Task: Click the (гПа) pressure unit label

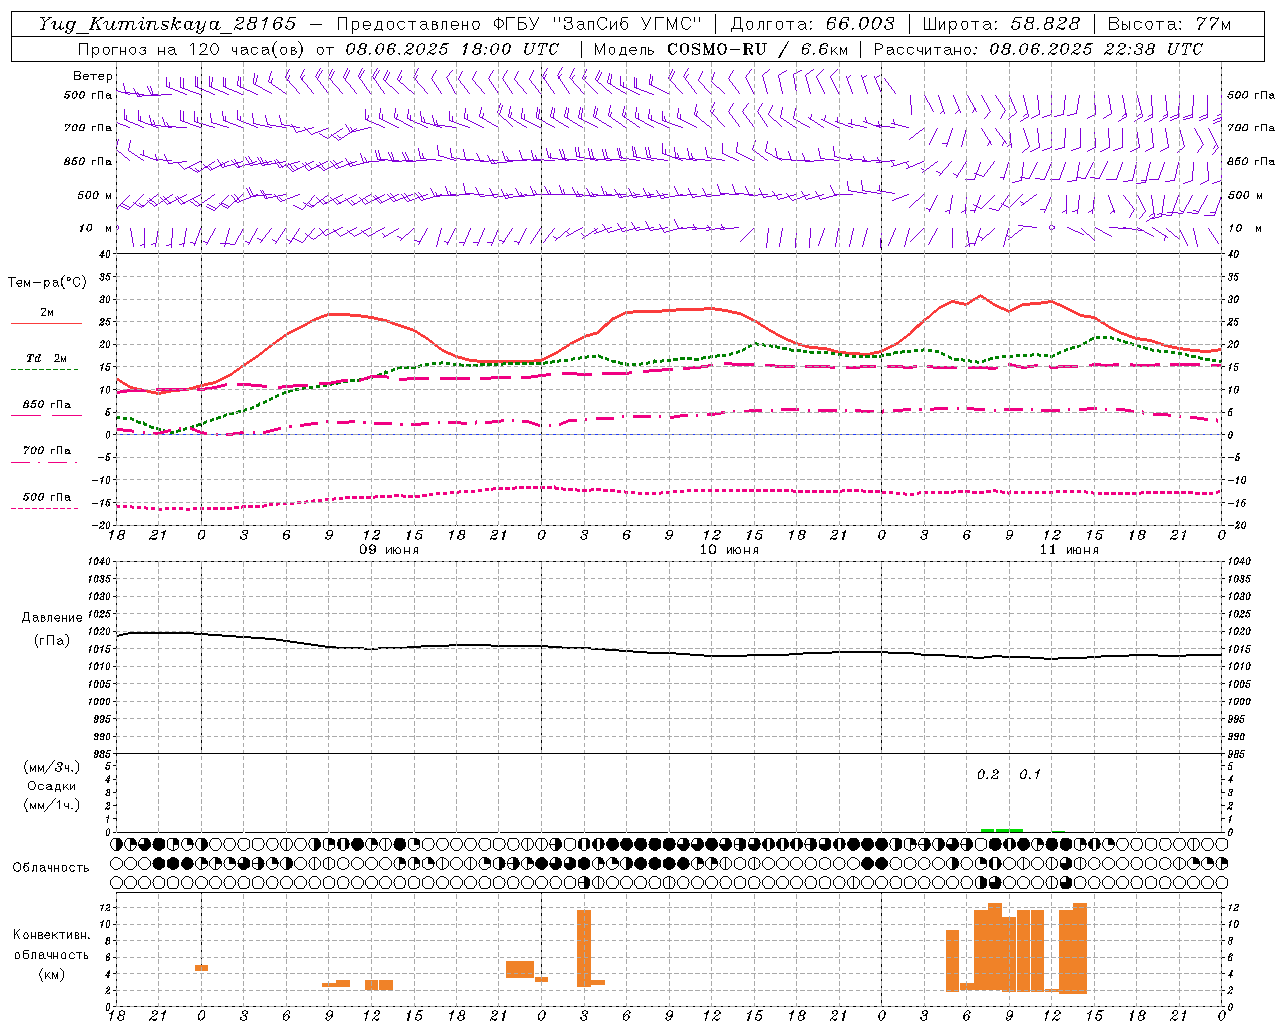Action: 52,641
